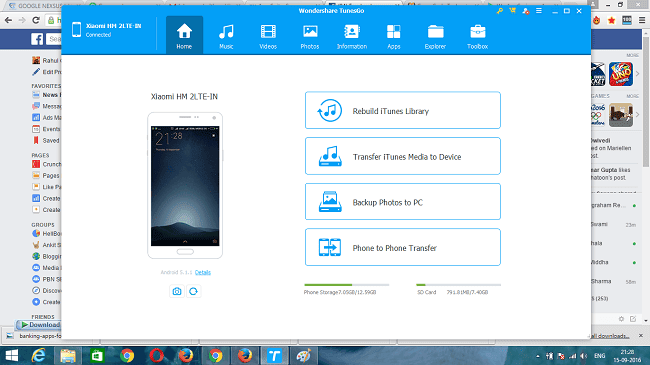Click the Backup Photos picture icon

(330, 202)
